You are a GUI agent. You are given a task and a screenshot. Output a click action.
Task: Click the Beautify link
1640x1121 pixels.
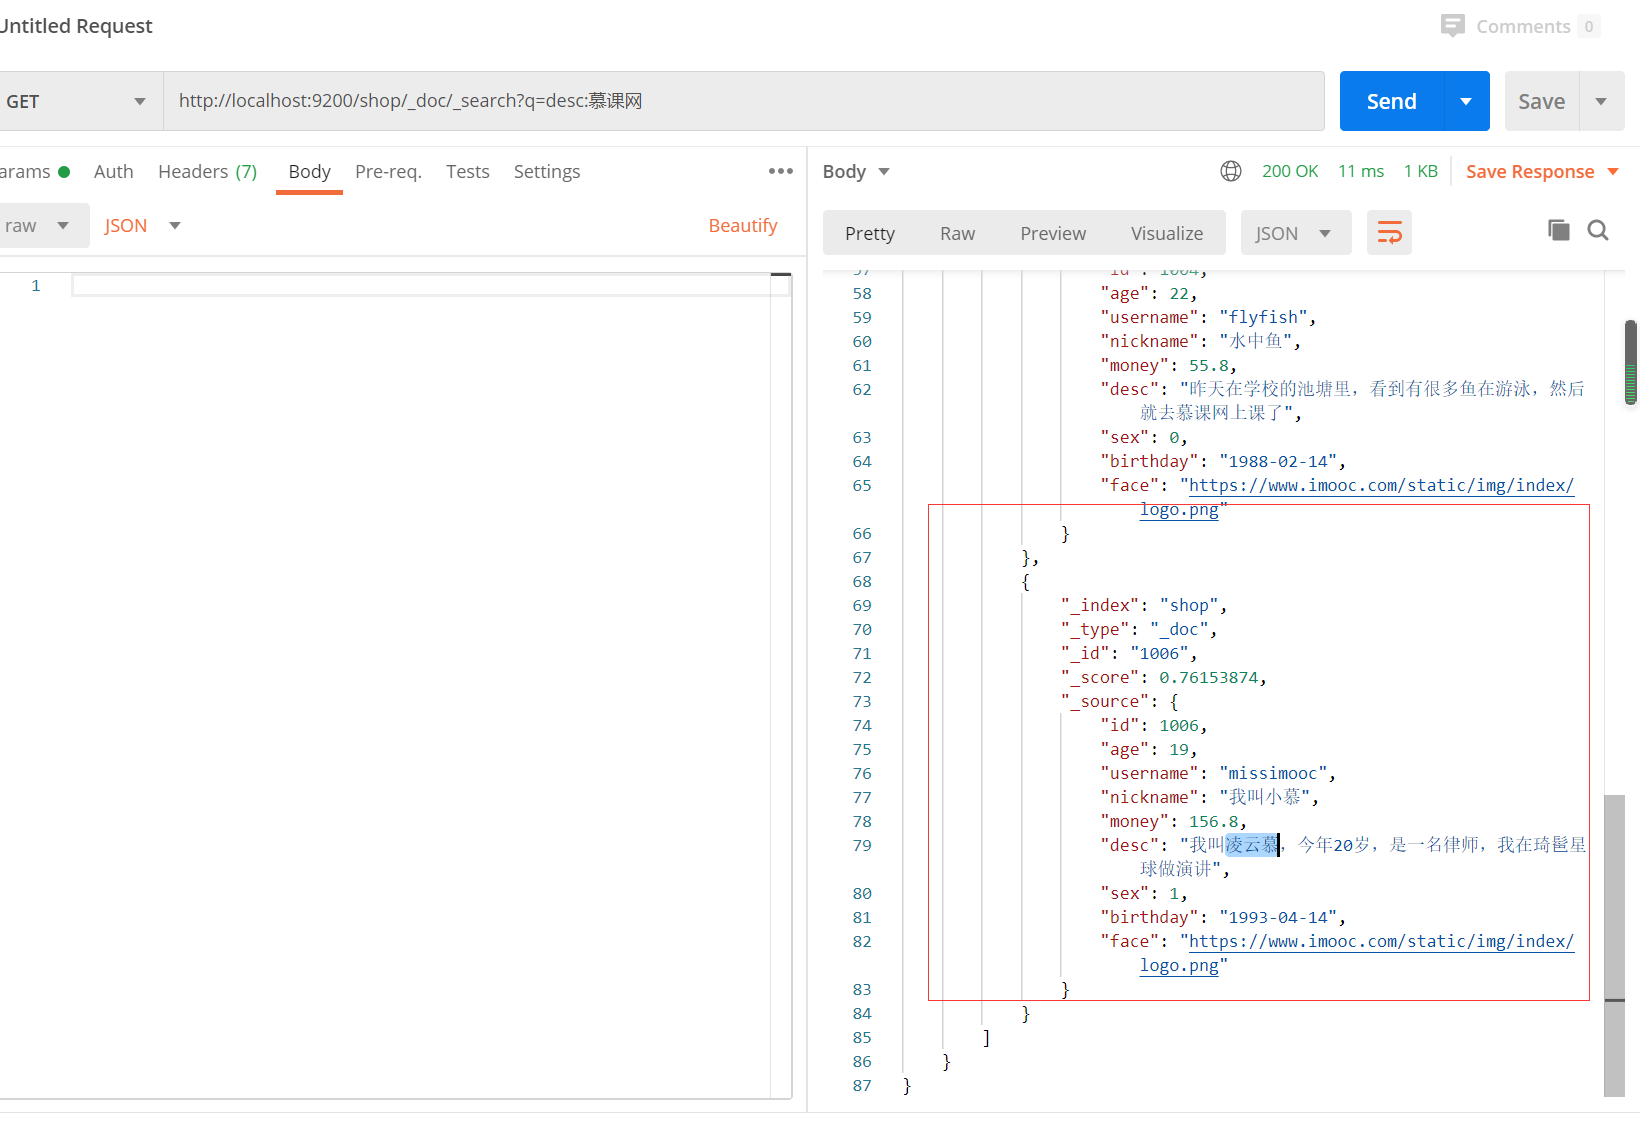(x=743, y=225)
